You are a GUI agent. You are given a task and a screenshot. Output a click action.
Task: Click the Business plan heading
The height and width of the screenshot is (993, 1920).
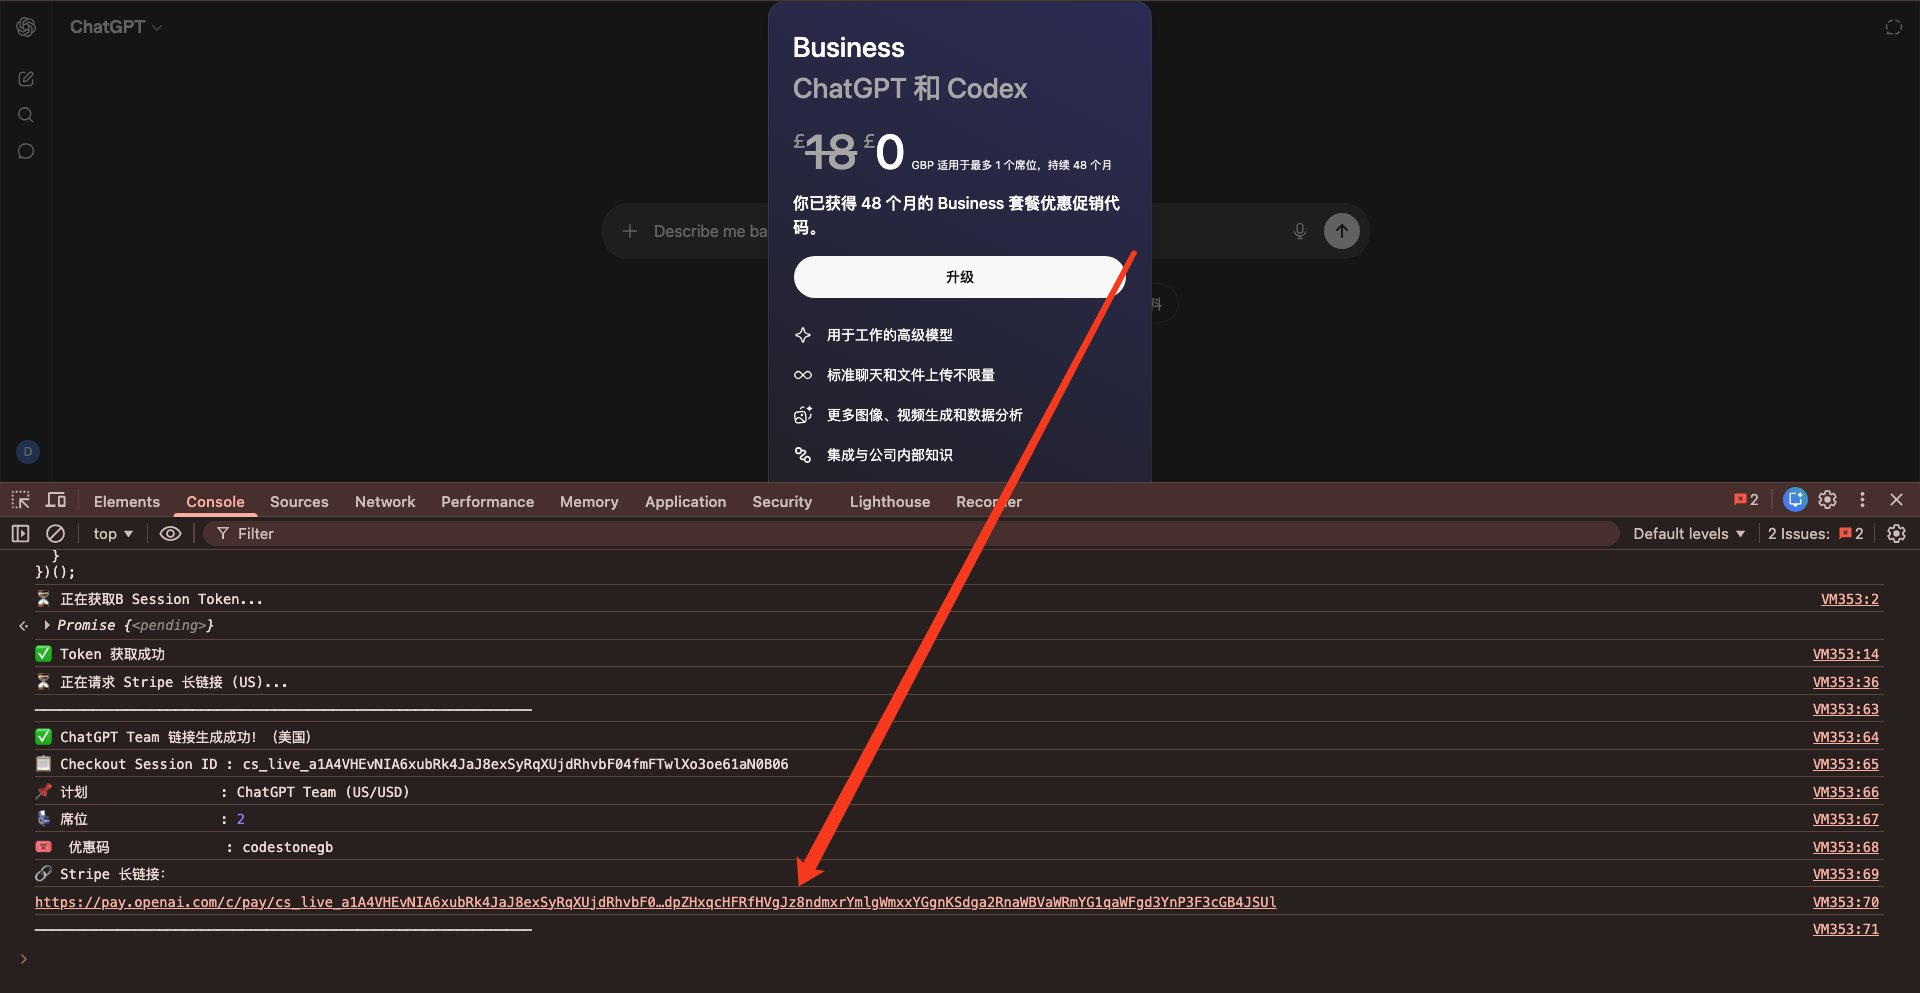click(x=848, y=47)
